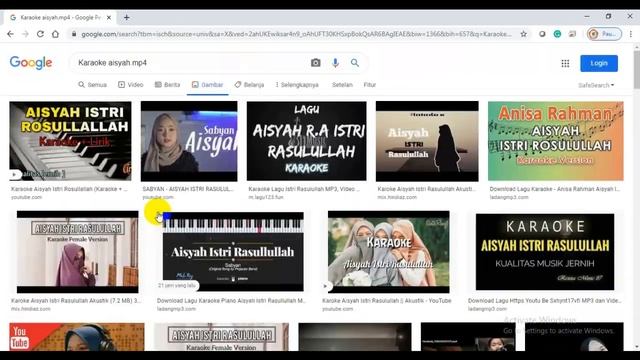640x360 pixels.
Task: Open the 'Karoke Aisyah Istri Rasulullah || Akustik - YouTube' caption
Action: 387,300
